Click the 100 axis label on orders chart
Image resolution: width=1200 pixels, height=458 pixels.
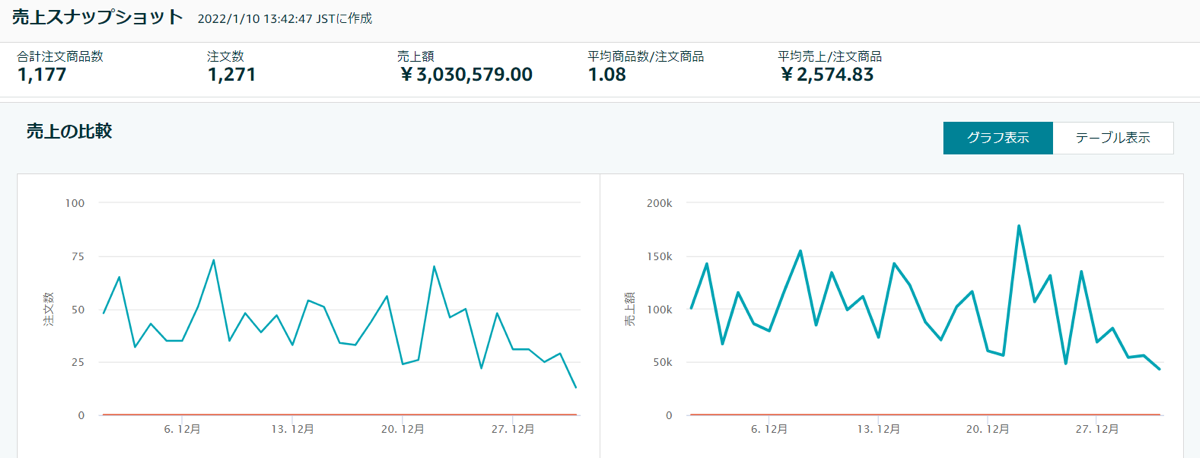tap(74, 203)
